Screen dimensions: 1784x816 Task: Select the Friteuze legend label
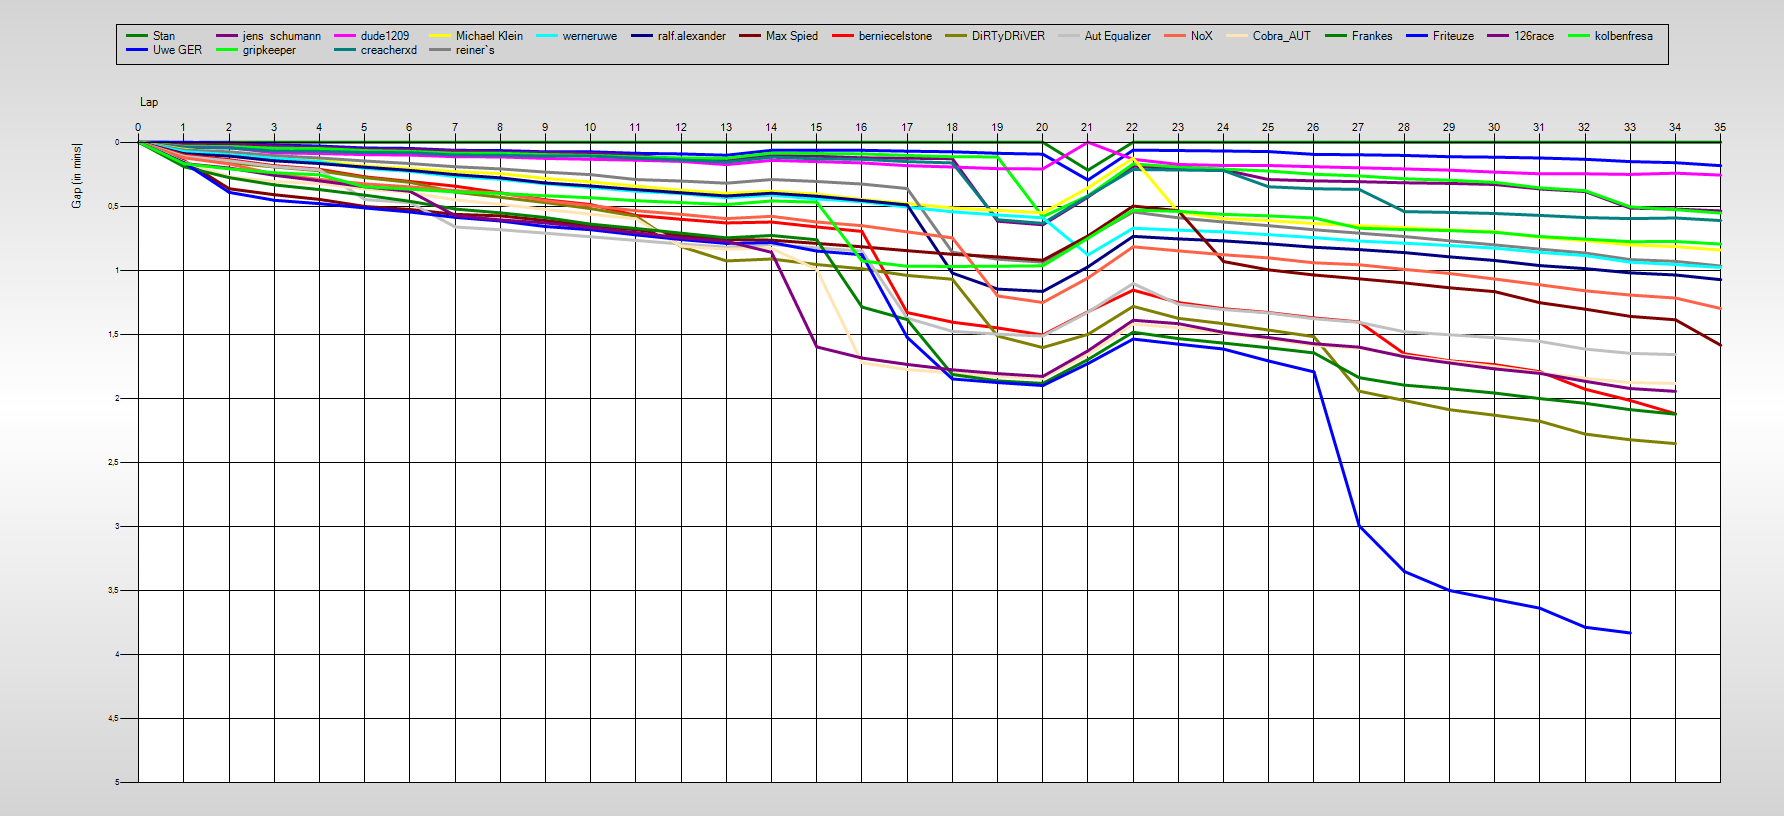(x=1452, y=36)
